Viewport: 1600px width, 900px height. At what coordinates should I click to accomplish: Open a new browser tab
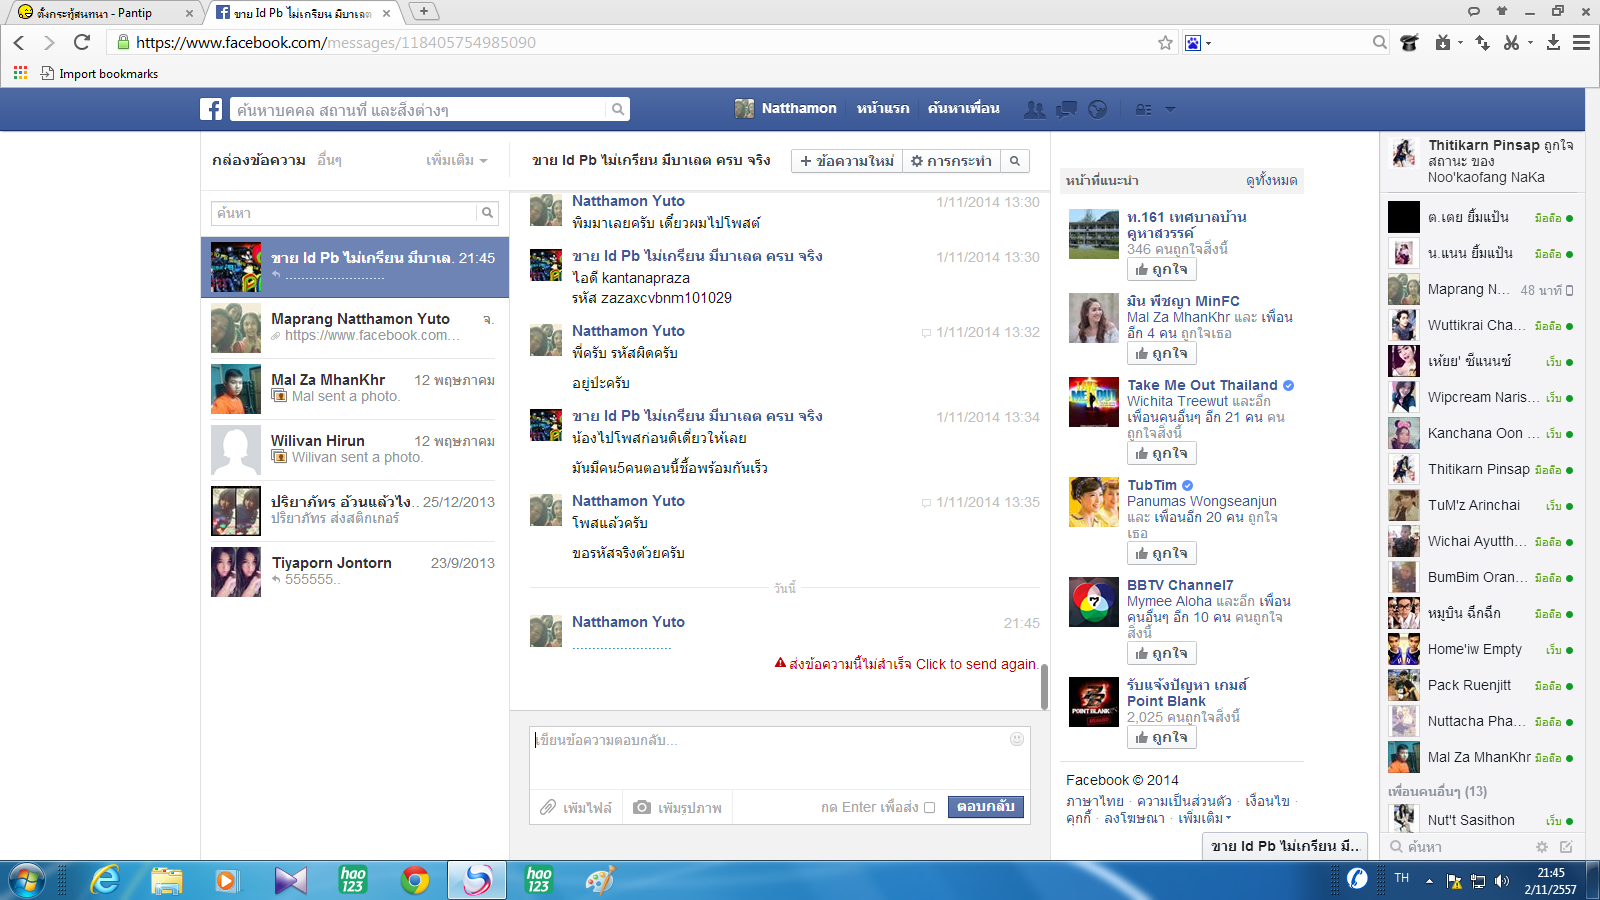(x=424, y=11)
